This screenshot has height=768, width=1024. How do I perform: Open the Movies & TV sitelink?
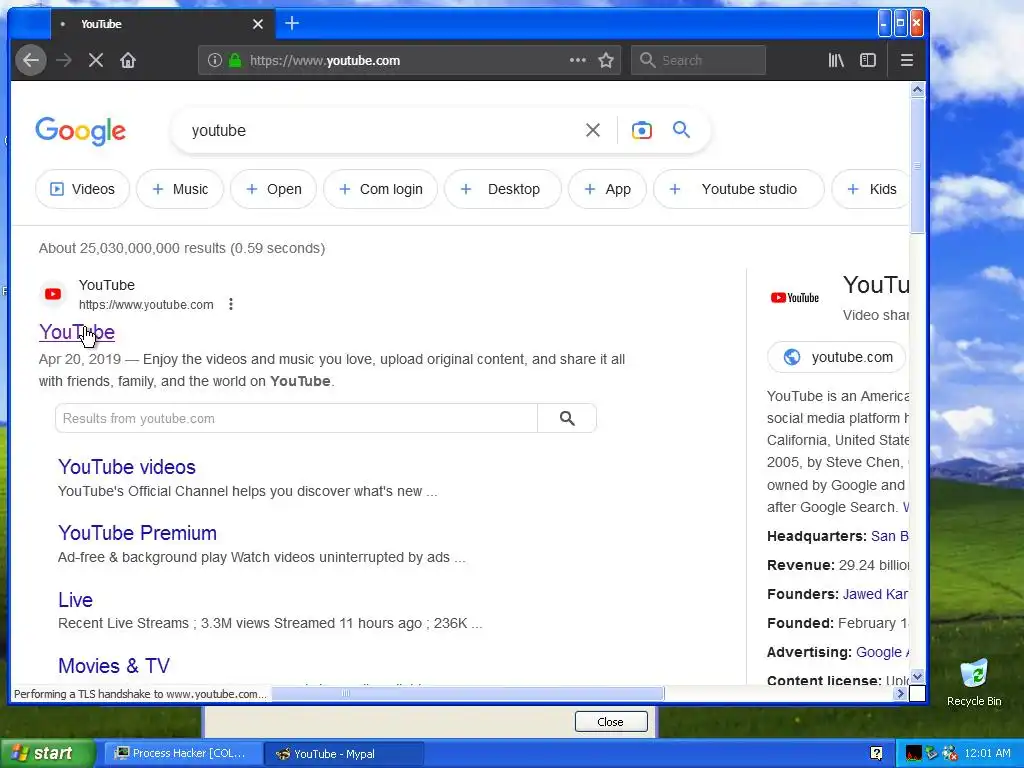point(114,665)
